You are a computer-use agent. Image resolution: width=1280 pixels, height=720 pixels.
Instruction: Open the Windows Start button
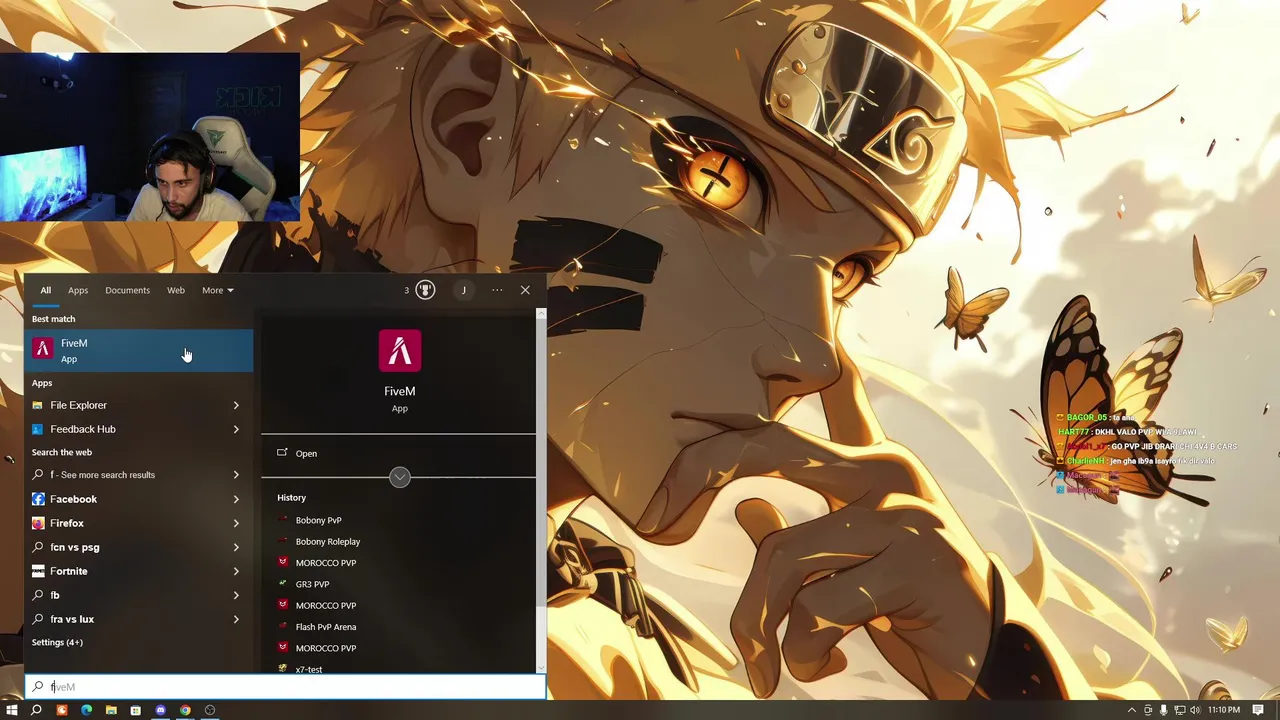click(12, 710)
